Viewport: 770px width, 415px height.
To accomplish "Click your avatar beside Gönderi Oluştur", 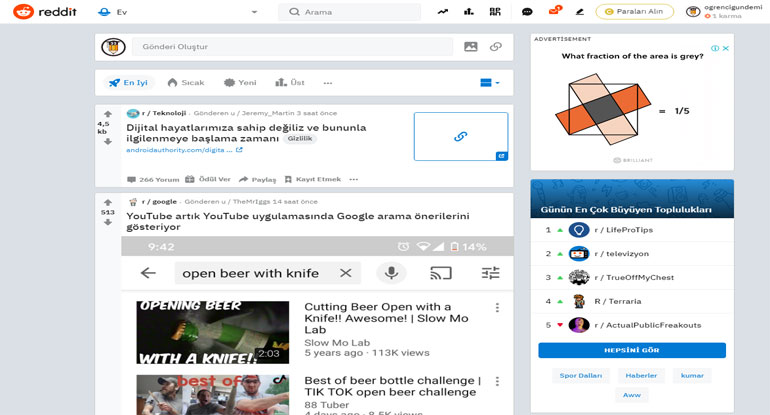I will (113, 47).
